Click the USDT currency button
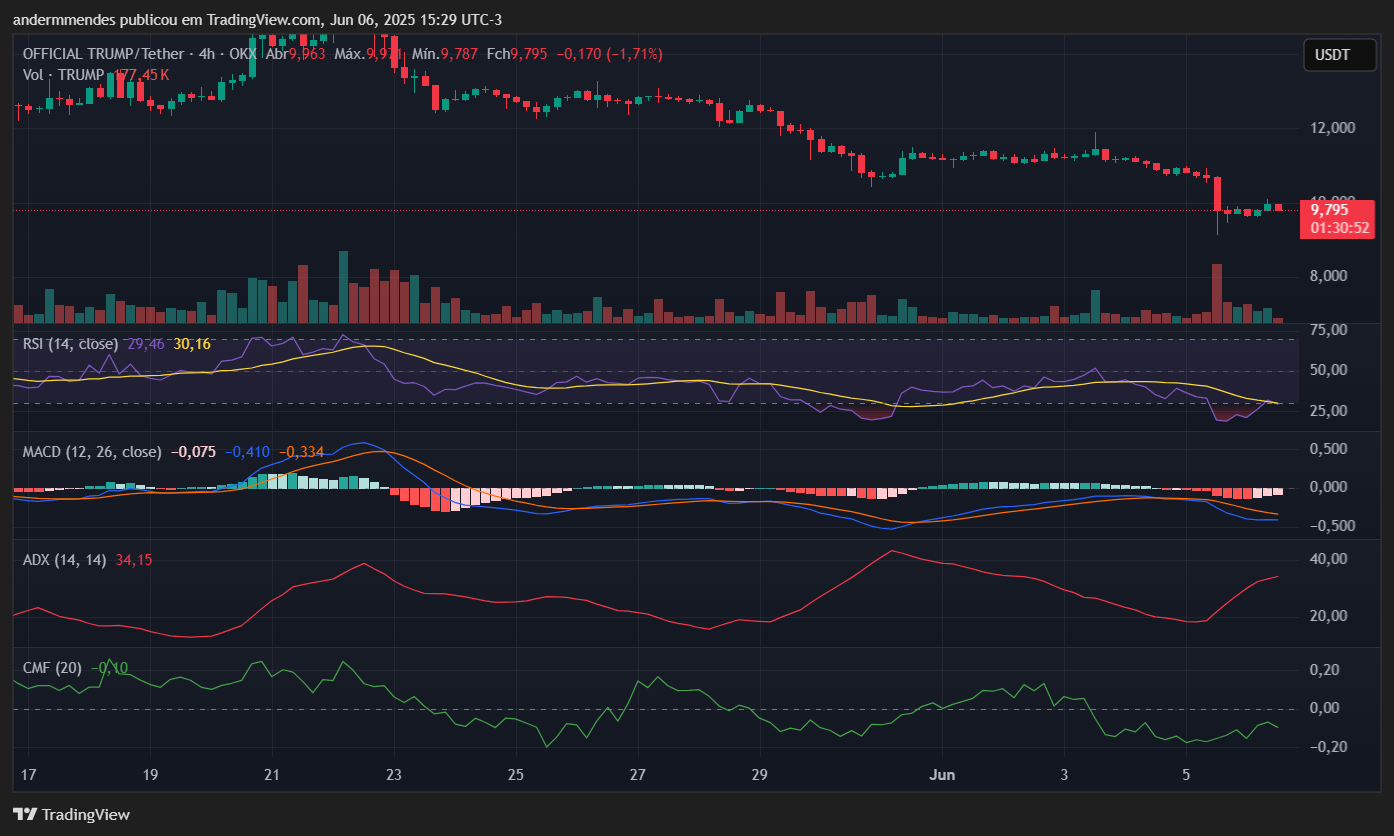The height and width of the screenshot is (836, 1394). 1339,55
